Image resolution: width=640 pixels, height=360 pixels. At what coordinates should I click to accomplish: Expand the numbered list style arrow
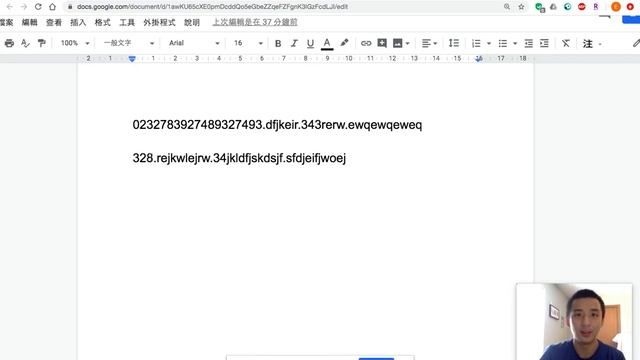489,43
